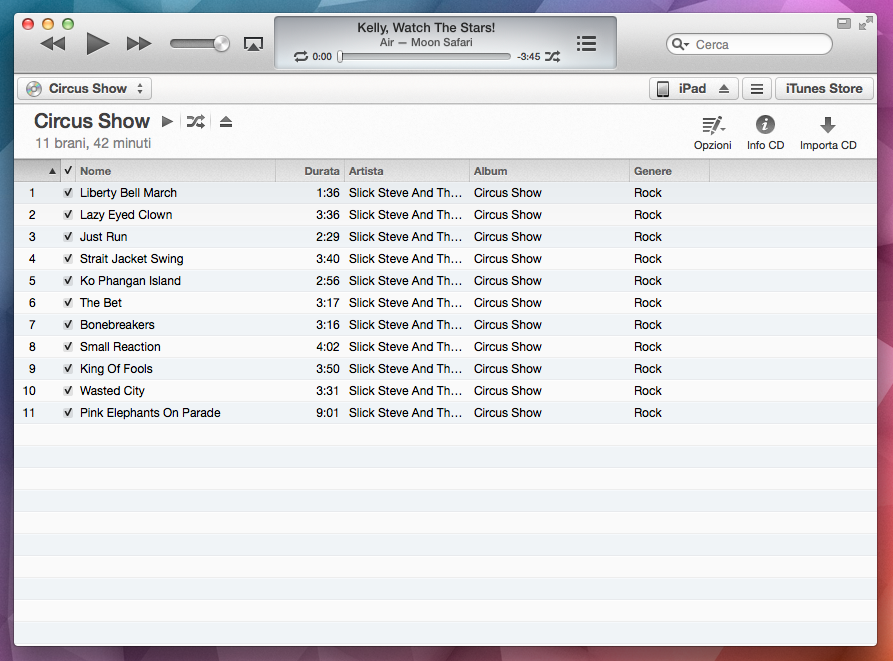The height and width of the screenshot is (661, 893).
Task: Click the Circus Show album cell for Bonebreakers
Action: click(507, 325)
